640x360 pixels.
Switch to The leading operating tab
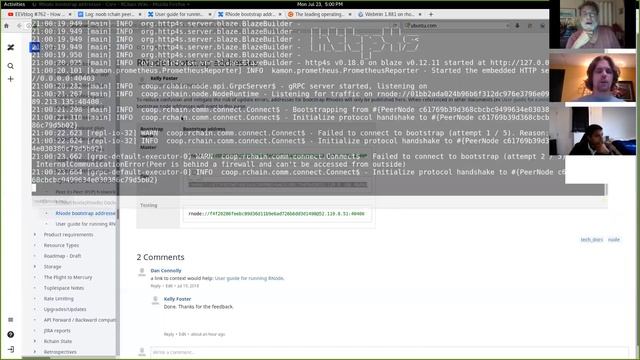pos(319,14)
